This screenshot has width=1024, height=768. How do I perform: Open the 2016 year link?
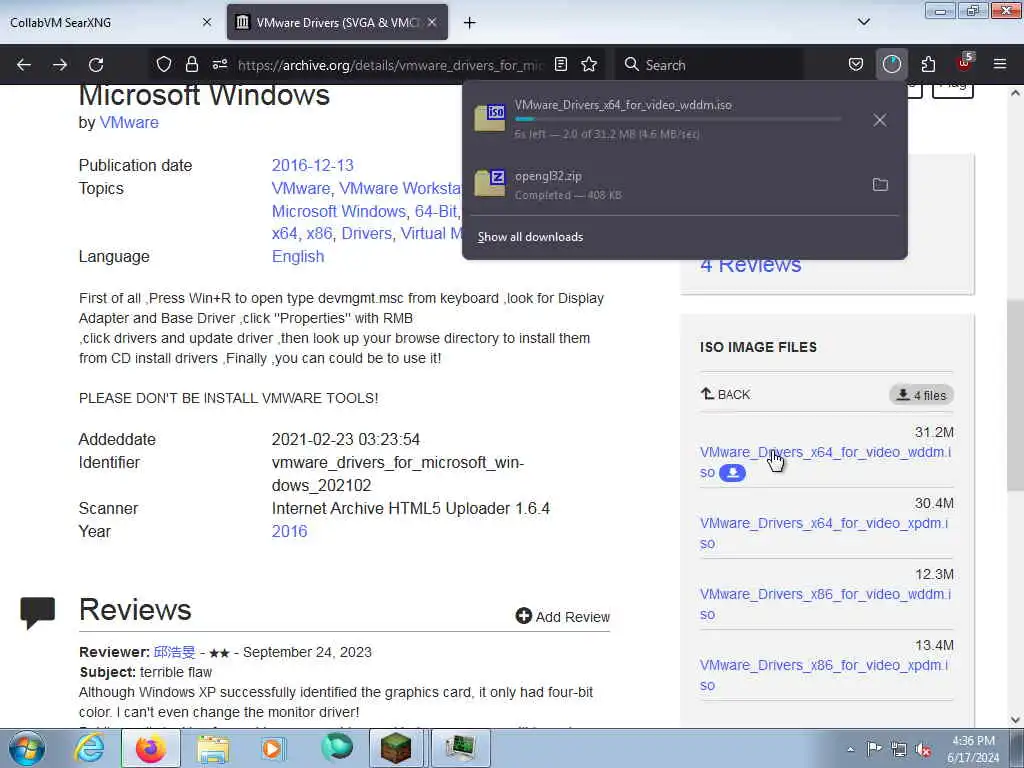289,531
